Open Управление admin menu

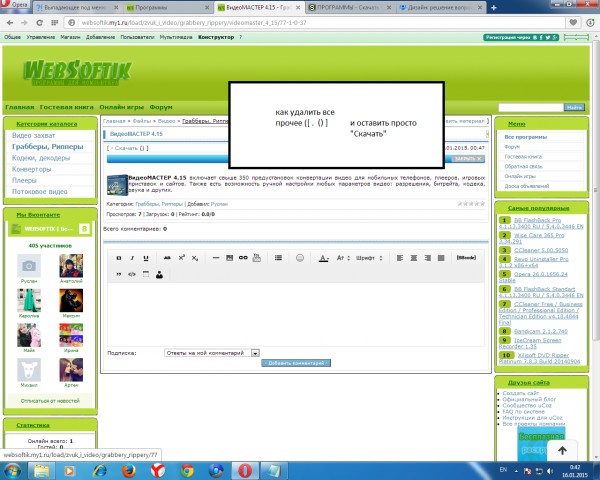pos(41,37)
